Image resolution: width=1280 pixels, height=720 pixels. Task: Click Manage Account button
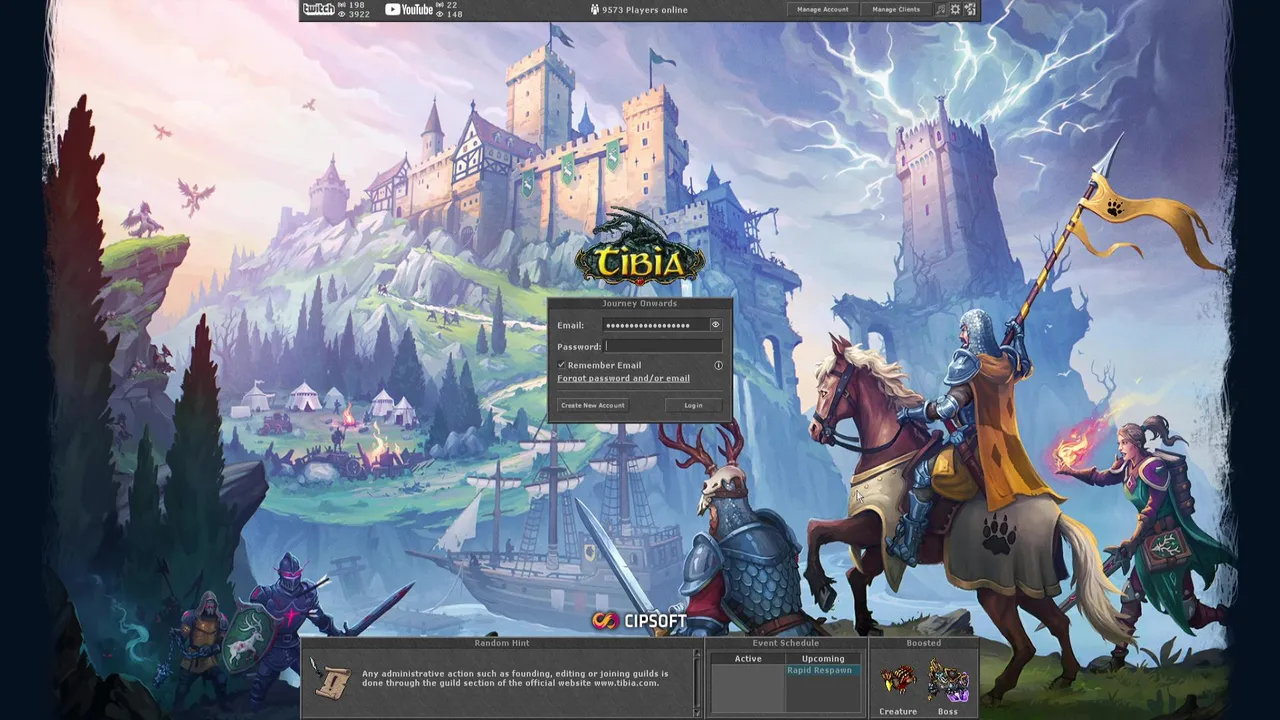823,9
